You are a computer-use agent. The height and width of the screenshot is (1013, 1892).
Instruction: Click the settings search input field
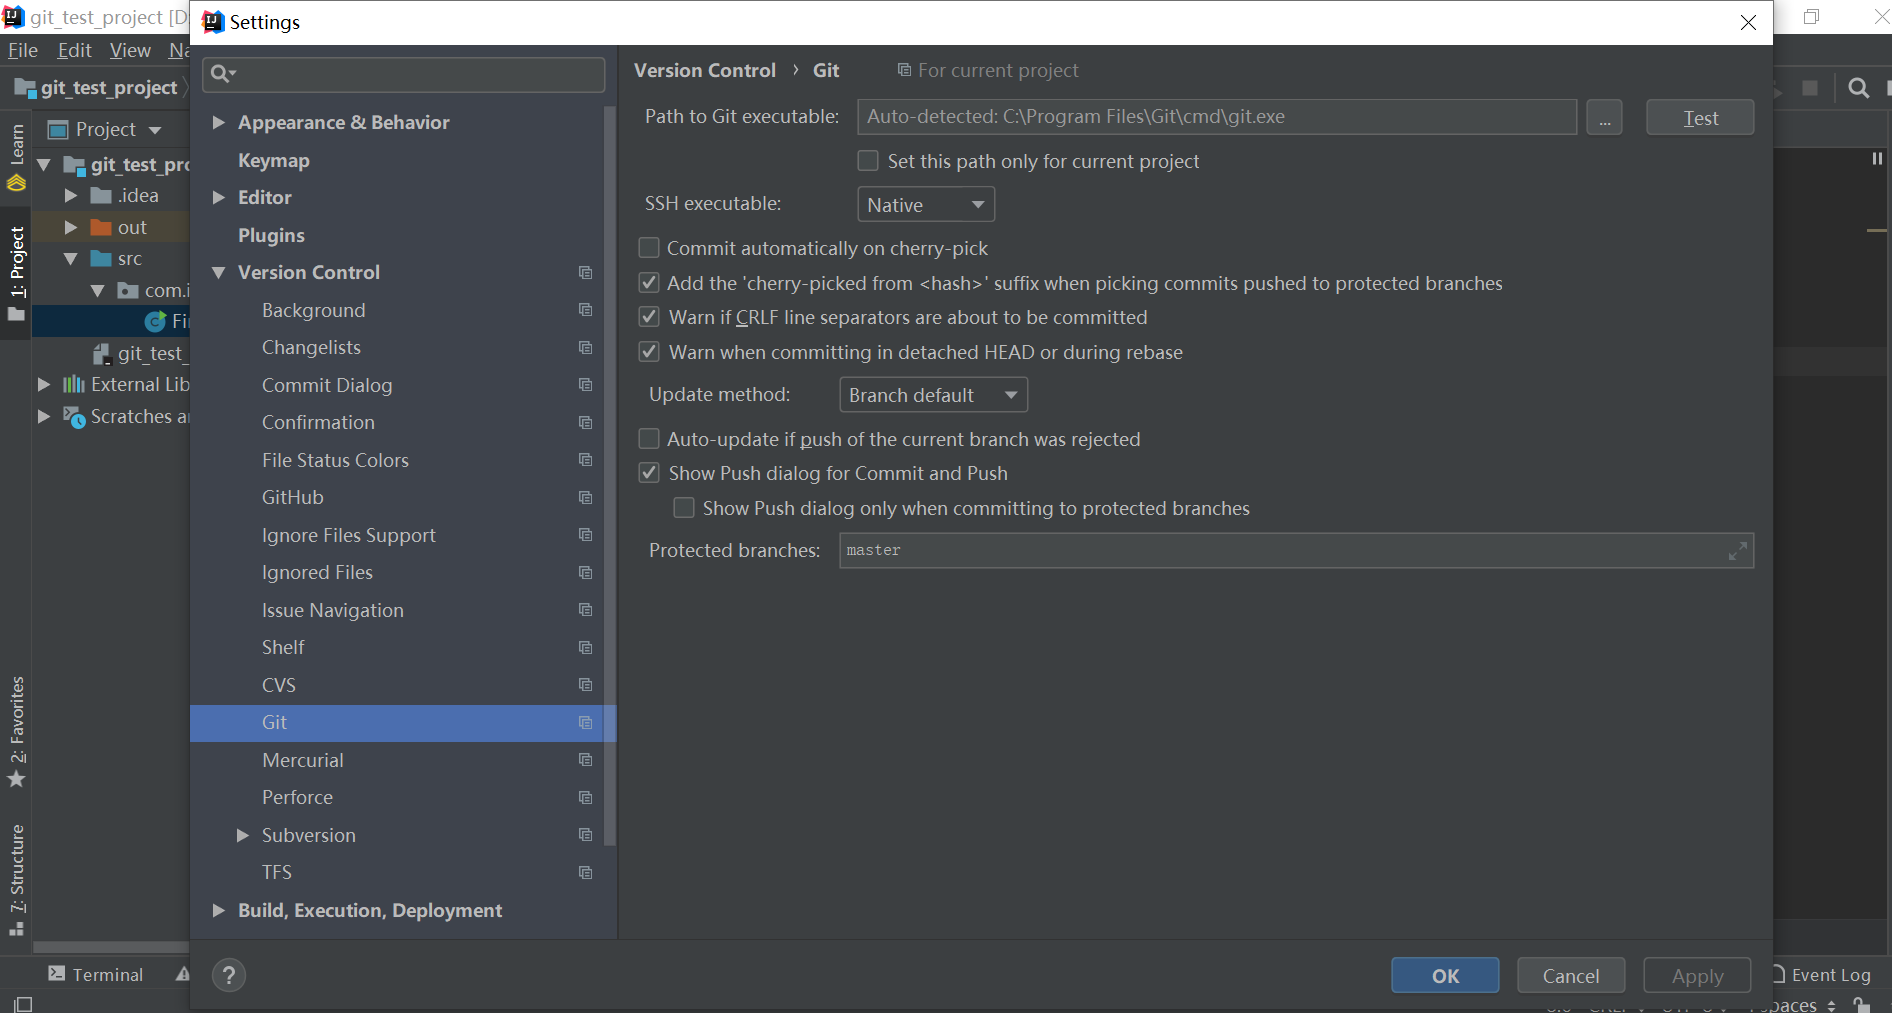404,74
